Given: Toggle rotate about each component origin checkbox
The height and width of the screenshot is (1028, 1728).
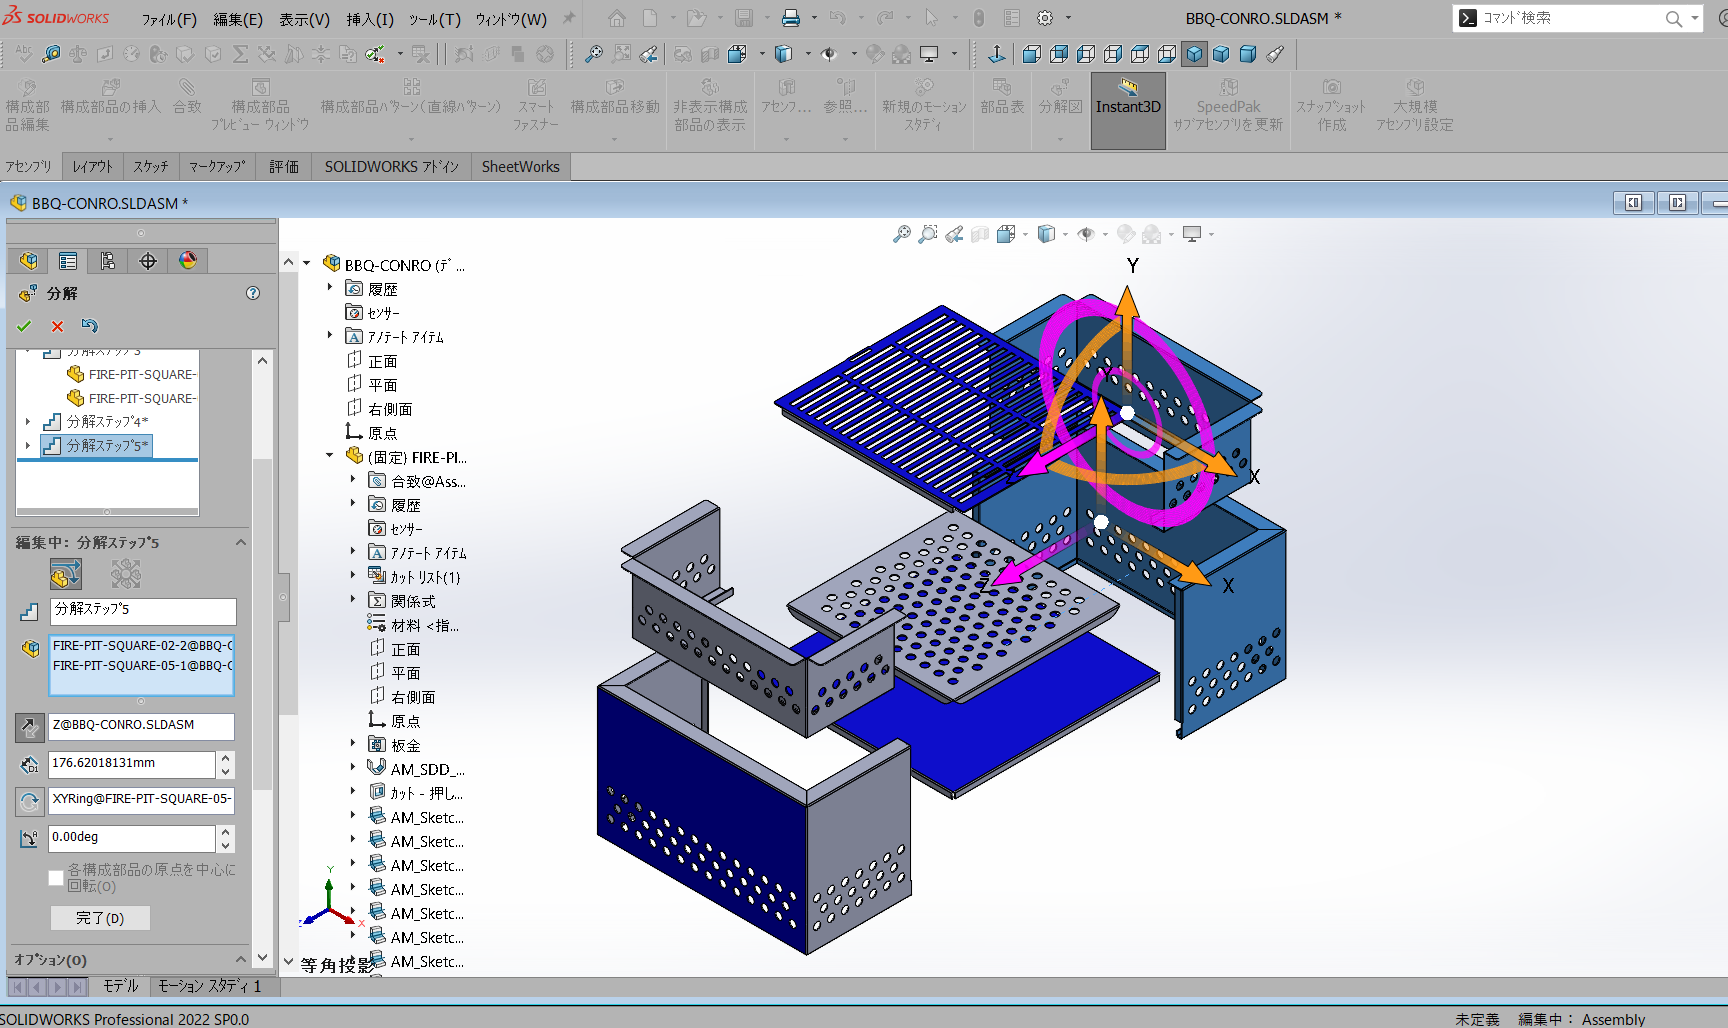Looking at the screenshot, I should pyautogui.click(x=56, y=878).
